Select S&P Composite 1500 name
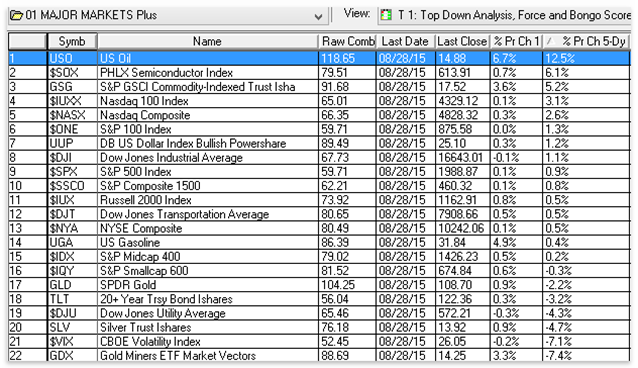This screenshot has width=638, height=368. (208, 186)
